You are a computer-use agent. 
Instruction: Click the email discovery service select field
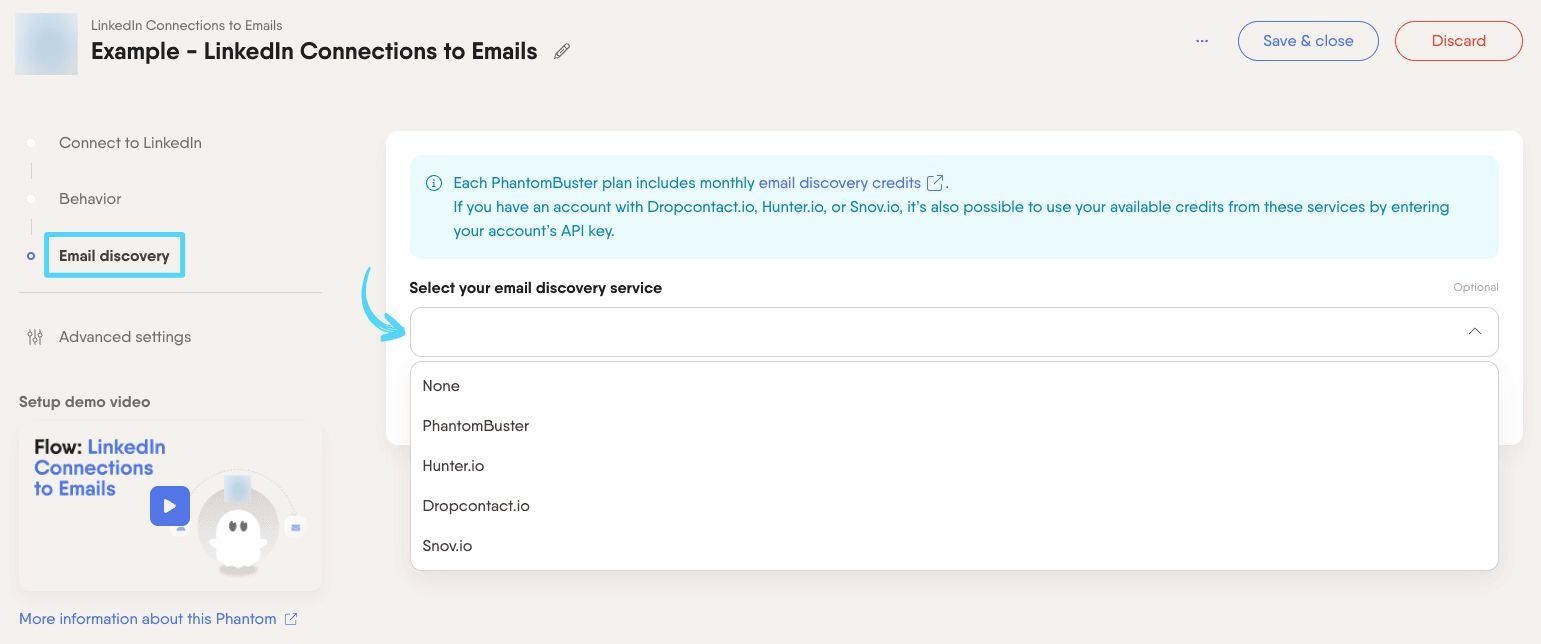click(954, 331)
